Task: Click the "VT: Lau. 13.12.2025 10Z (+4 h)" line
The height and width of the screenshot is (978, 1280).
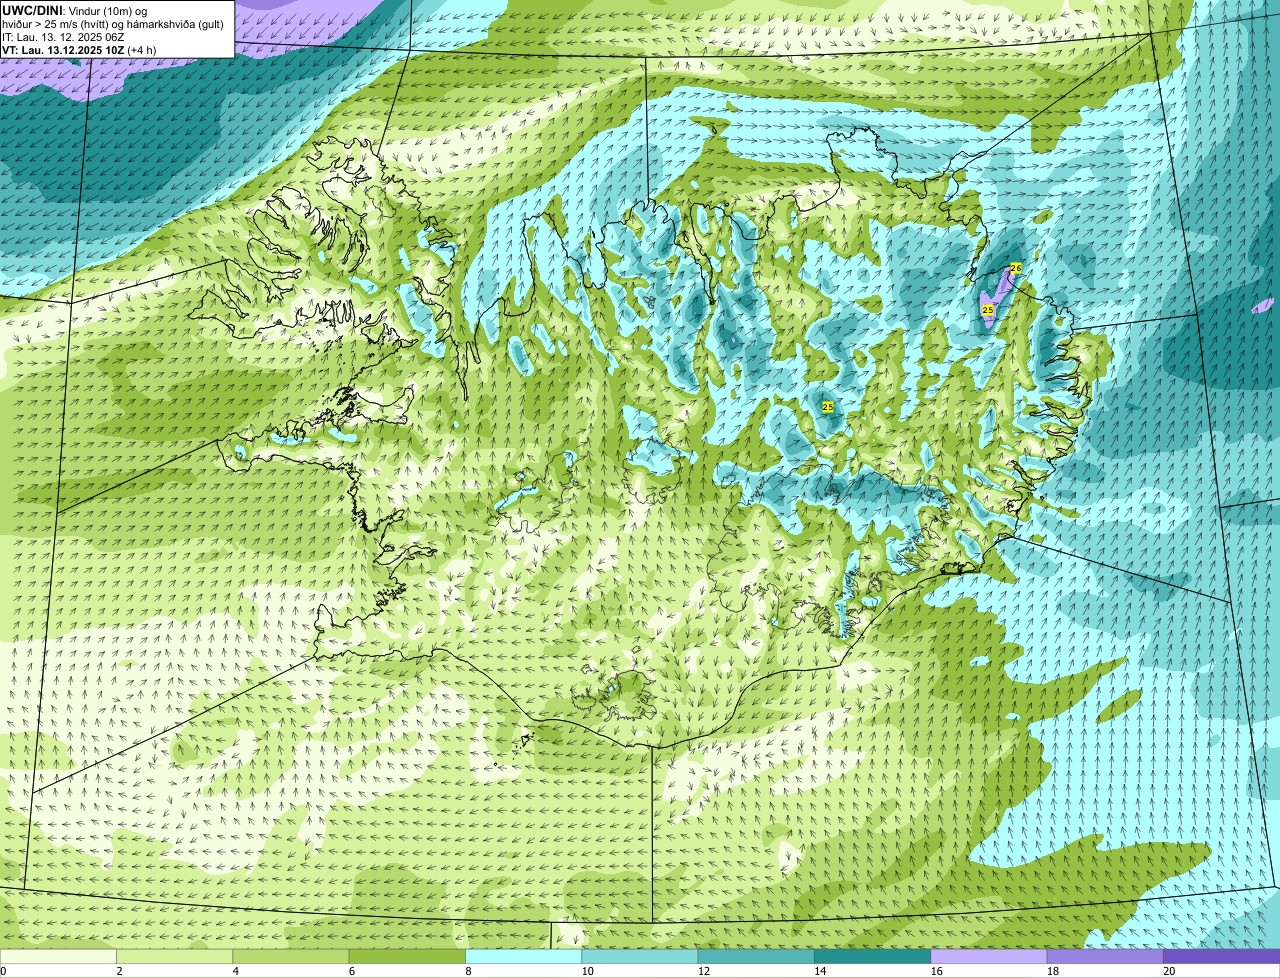Action: pos(79,49)
